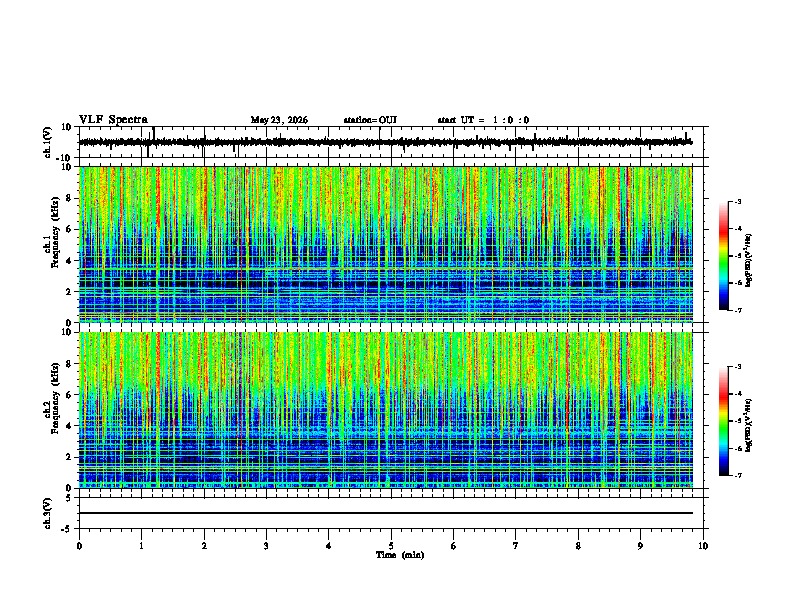
Task: Click the ch.1(V) waveform axis label
Action: pos(48,142)
